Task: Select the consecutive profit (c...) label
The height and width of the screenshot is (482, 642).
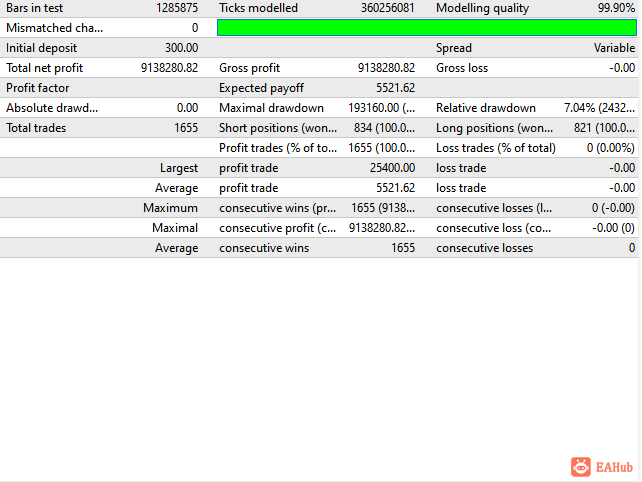Action: [278, 229]
